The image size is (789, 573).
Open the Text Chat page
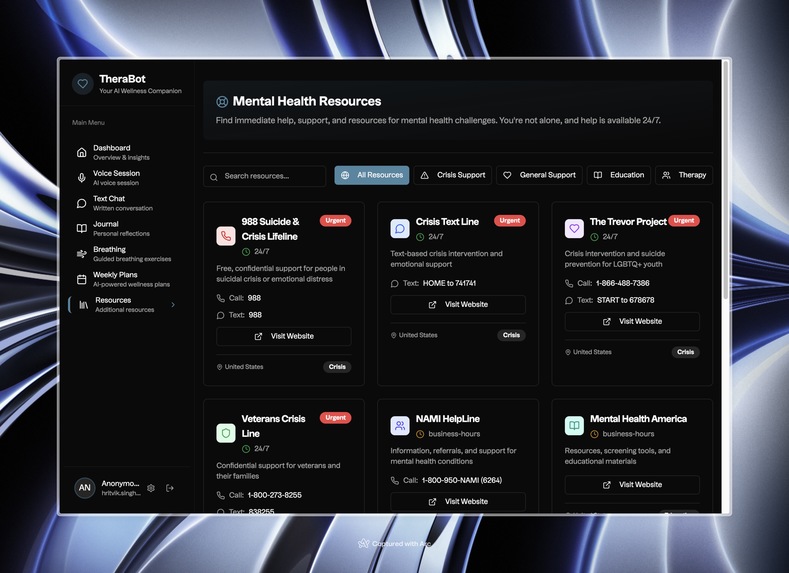point(121,203)
